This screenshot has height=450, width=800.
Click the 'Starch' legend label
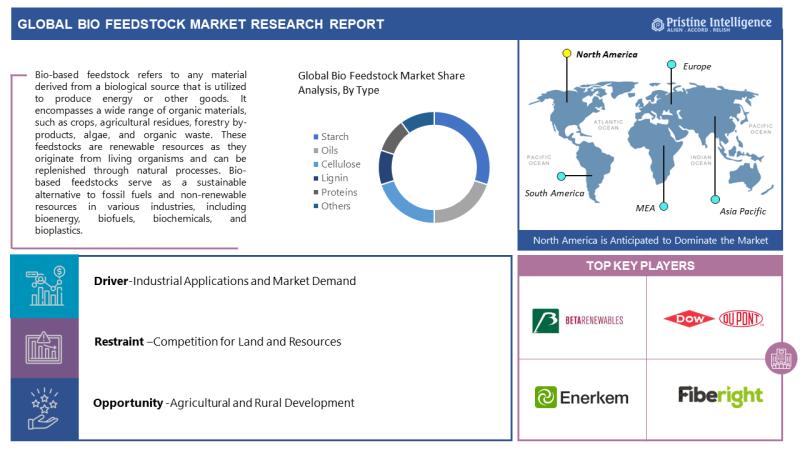[335, 137]
